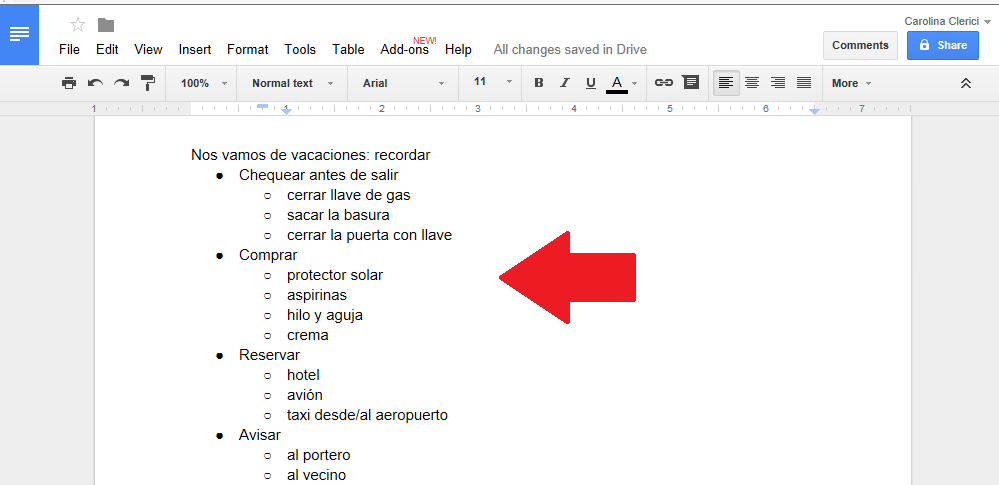This screenshot has width=999, height=485.
Task: Star this document
Action: click(x=78, y=25)
